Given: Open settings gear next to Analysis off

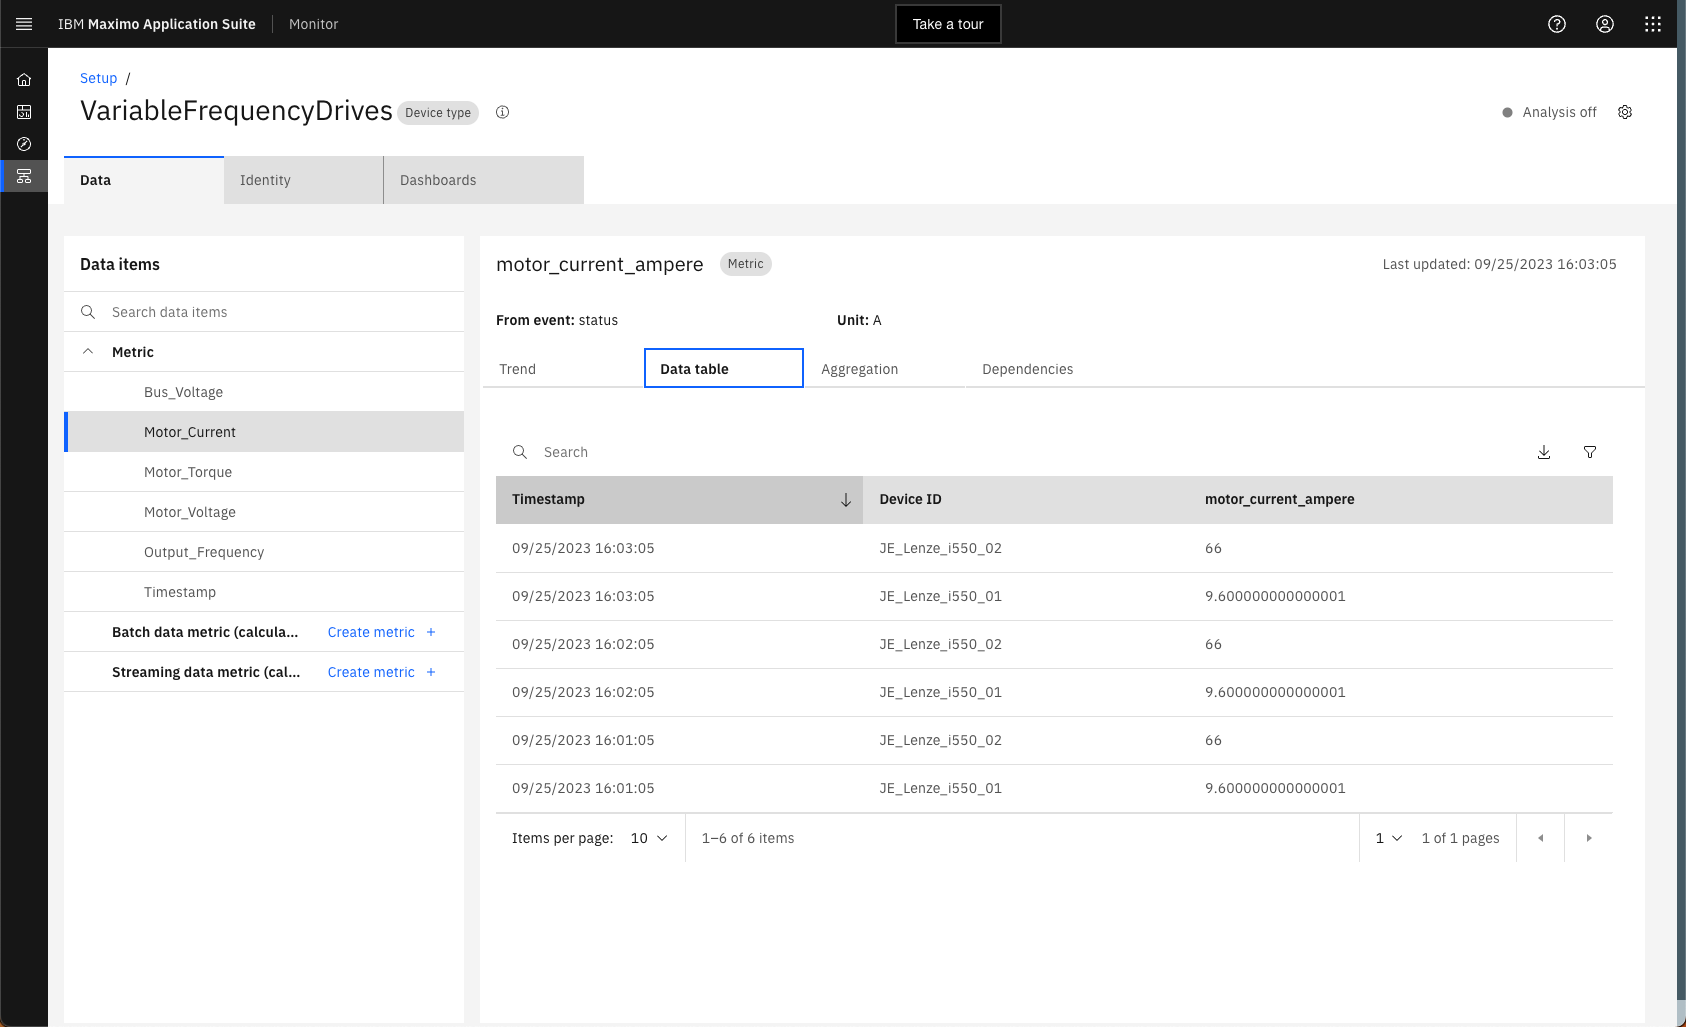Looking at the screenshot, I should pyautogui.click(x=1625, y=112).
